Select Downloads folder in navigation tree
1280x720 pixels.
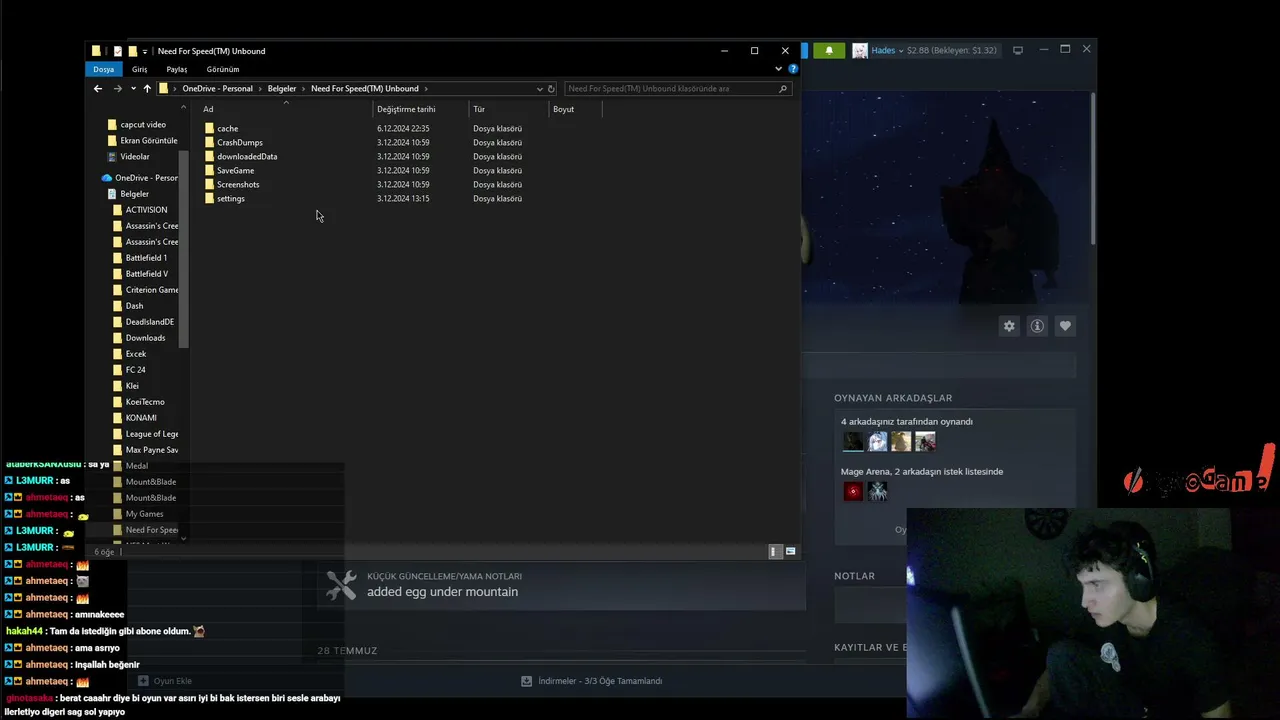click(145, 338)
